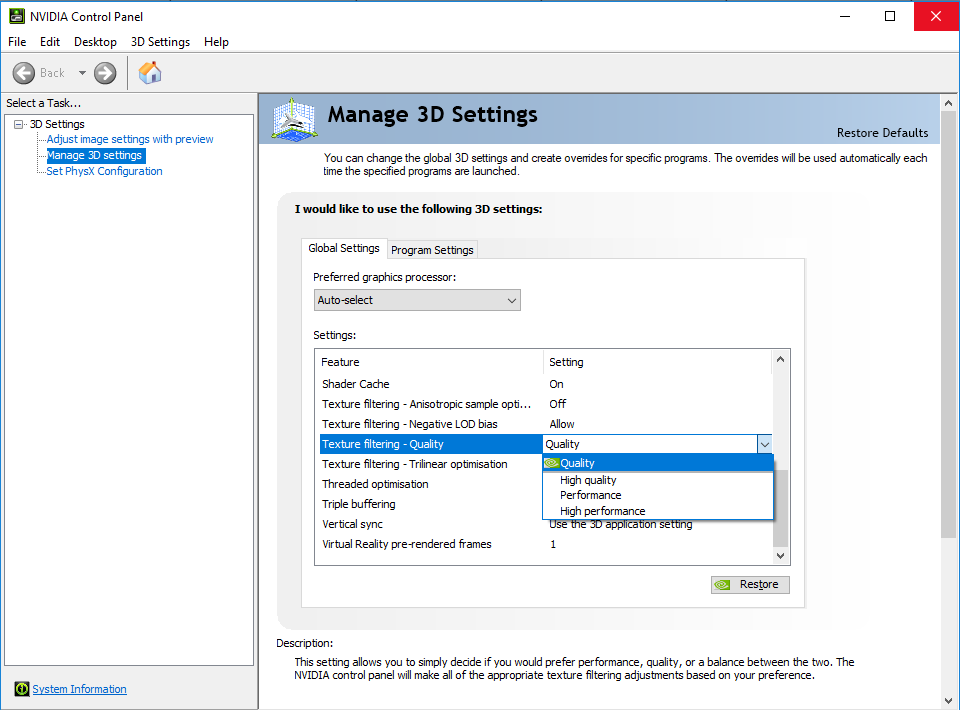
Task: Select the Threaded optimisation row
Action: pos(429,484)
